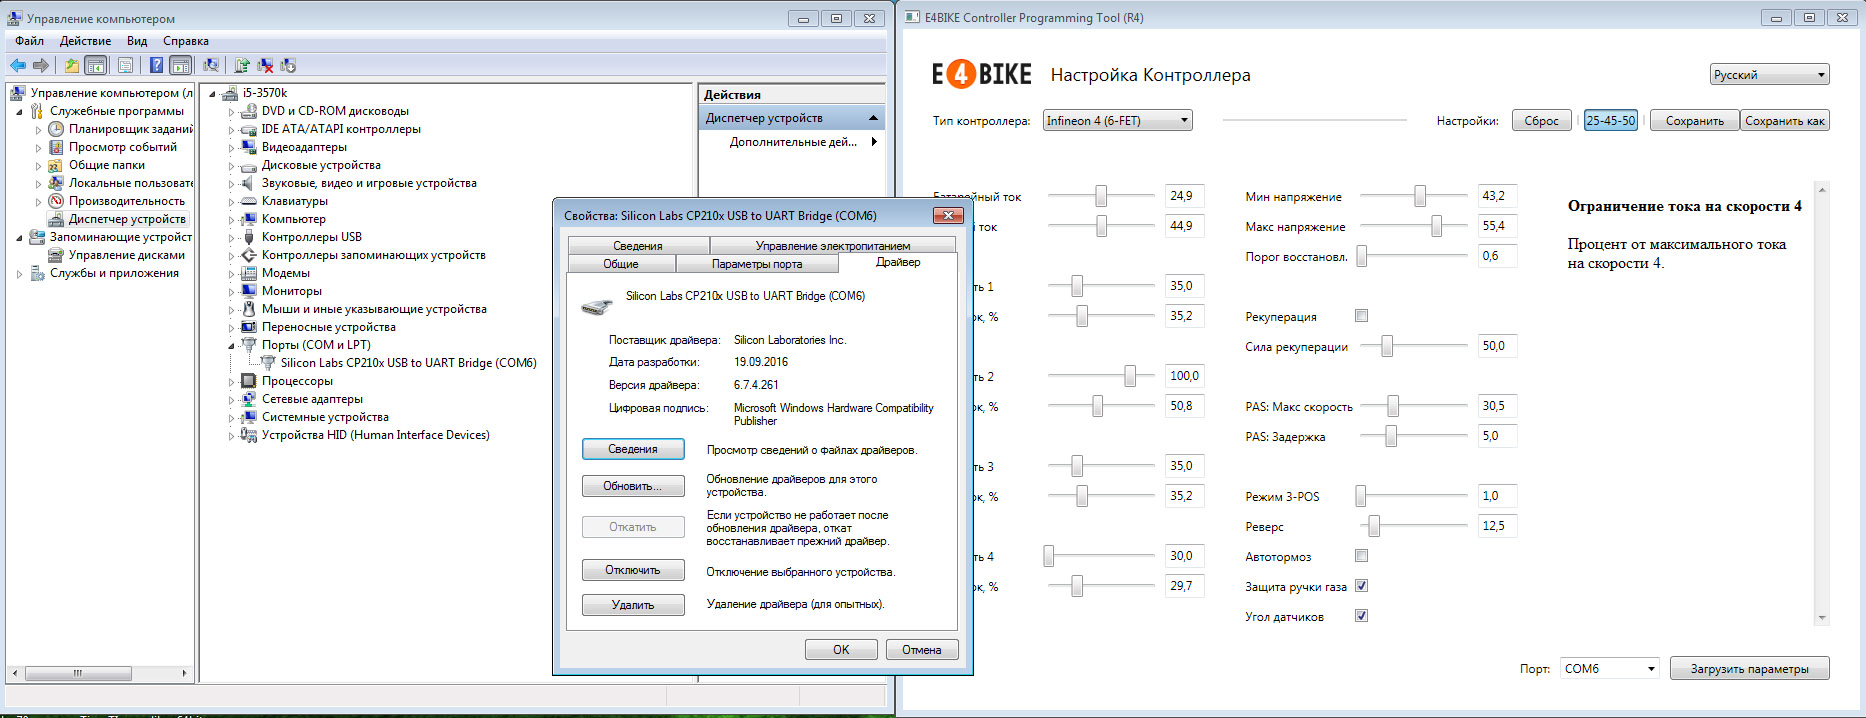Expand the Службы и приложения node
1866x718 pixels.
pyautogui.click(x=19, y=273)
